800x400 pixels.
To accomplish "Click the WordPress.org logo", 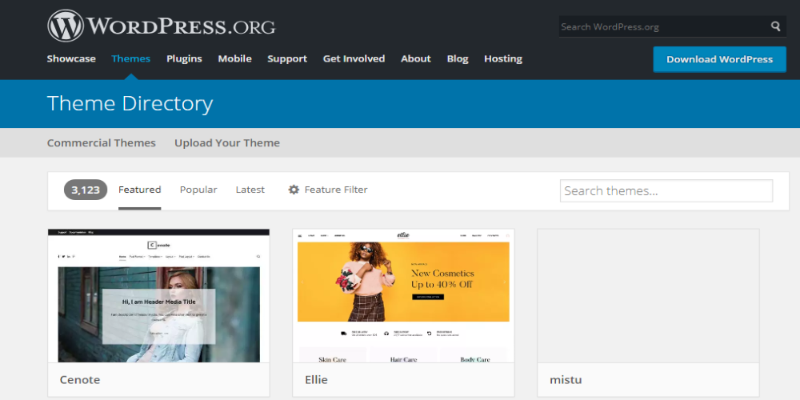I will (161, 26).
